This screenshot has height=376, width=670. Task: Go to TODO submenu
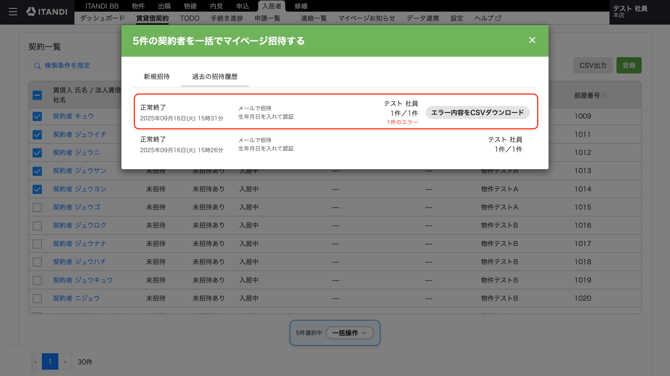(189, 18)
